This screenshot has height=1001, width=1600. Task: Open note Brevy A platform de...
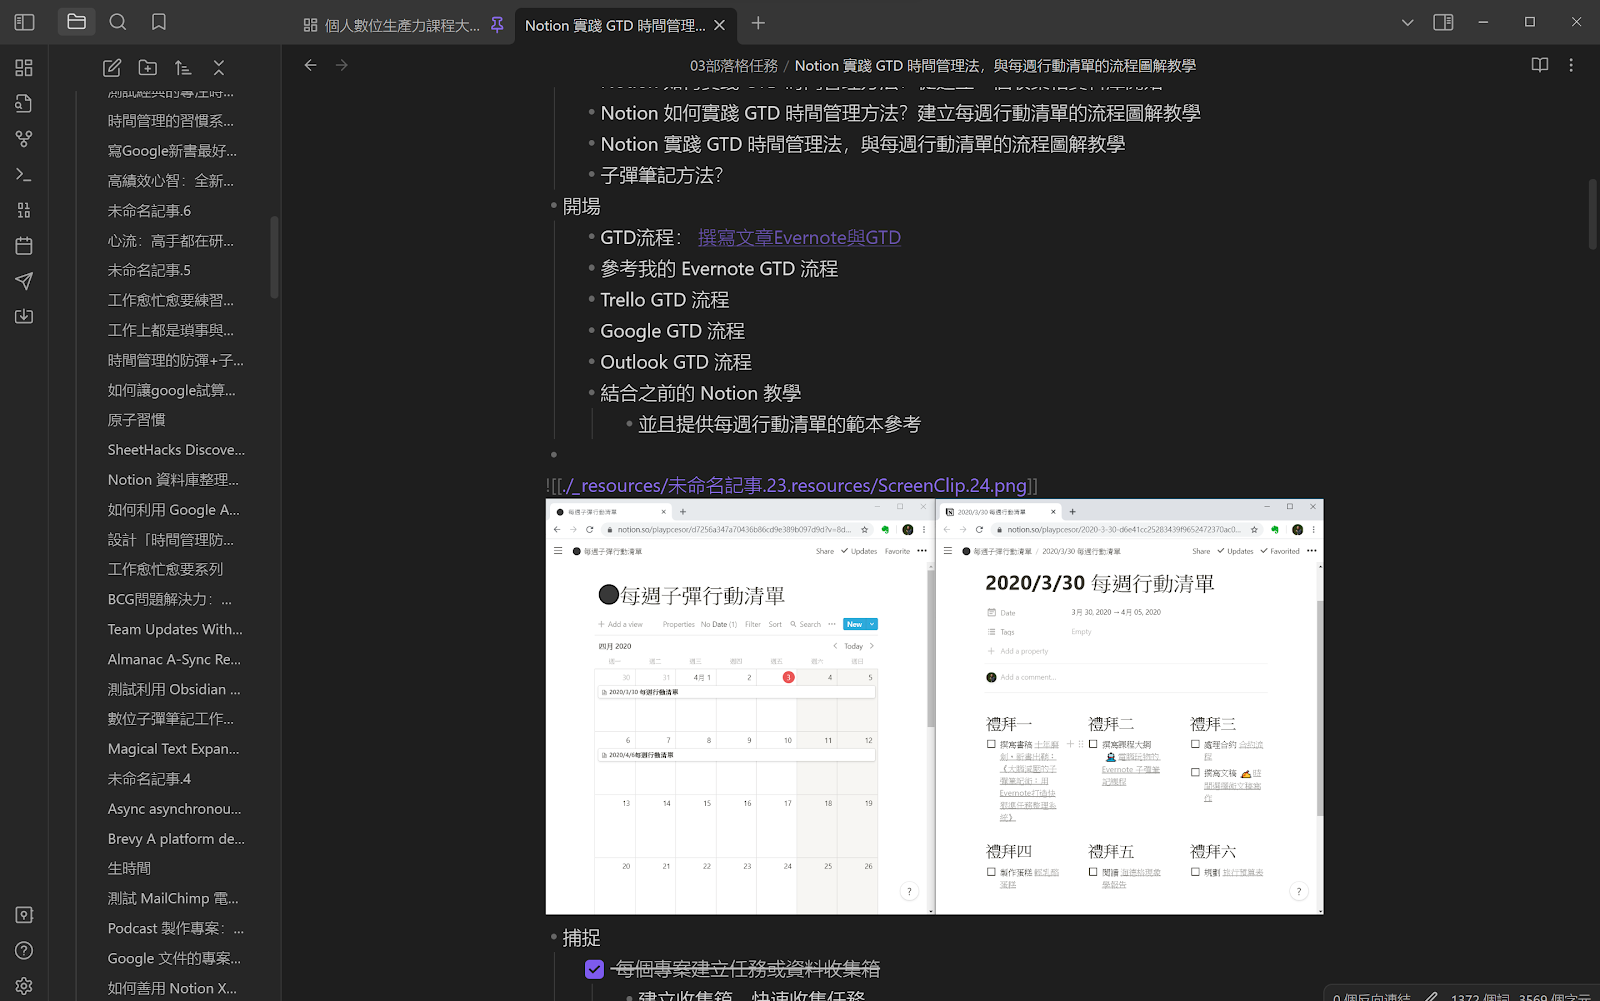coord(177,839)
